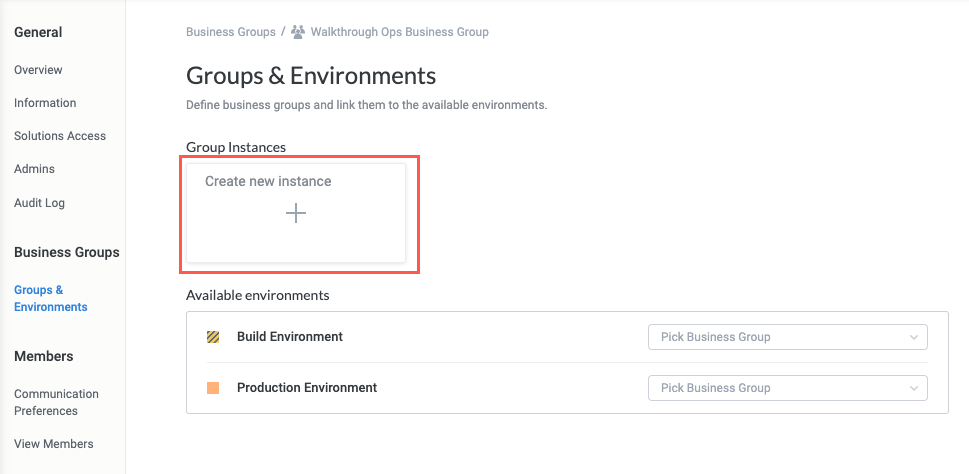969x474 pixels.
Task: Go to Information in the sidebar
Action: [45, 103]
